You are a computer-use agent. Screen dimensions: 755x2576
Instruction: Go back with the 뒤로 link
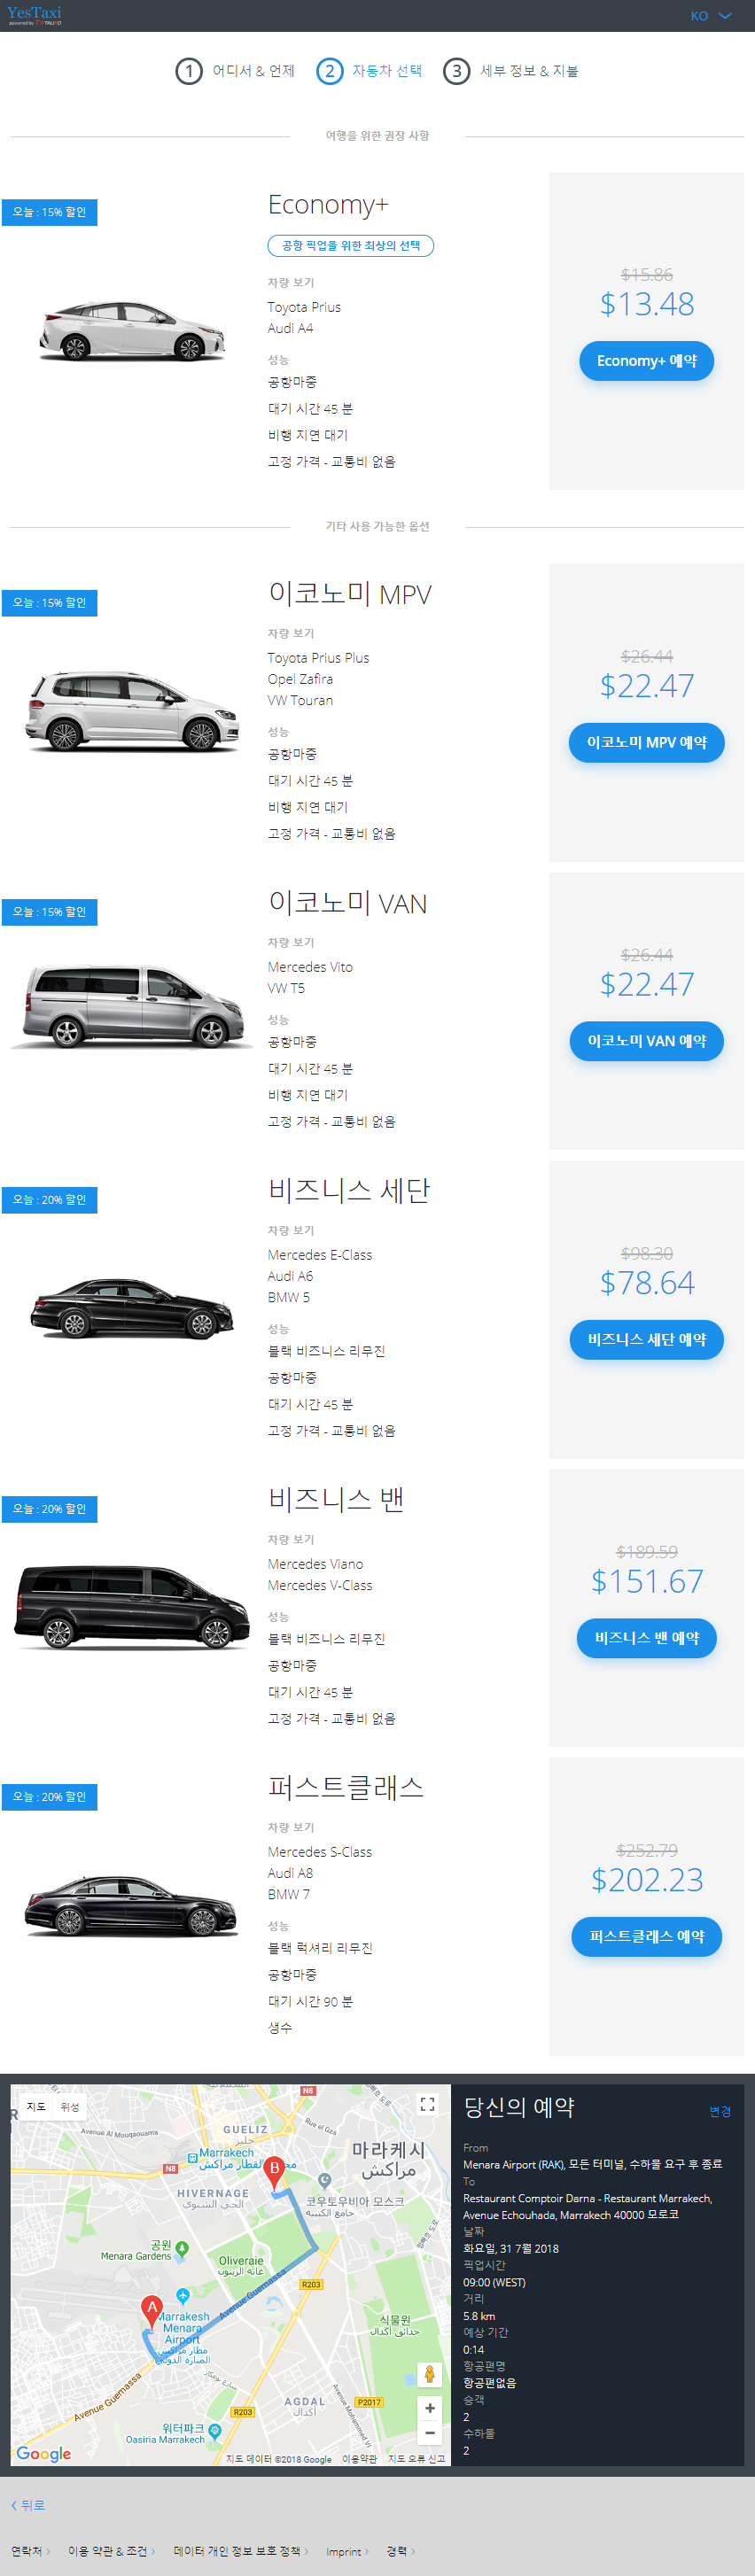tap(28, 2504)
